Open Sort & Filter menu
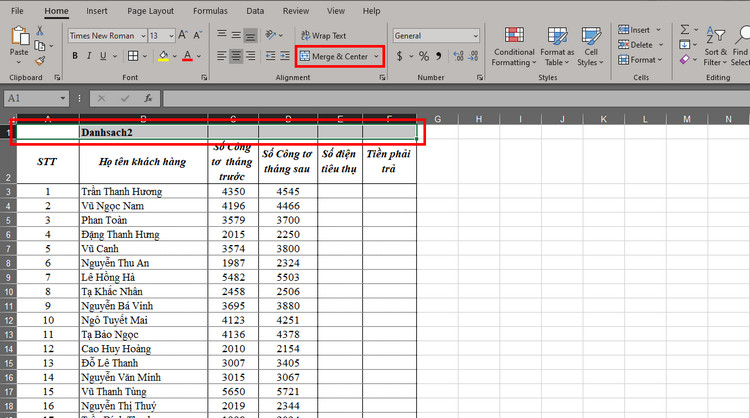Viewport: 750px width, 418px height. coord(715,47)
